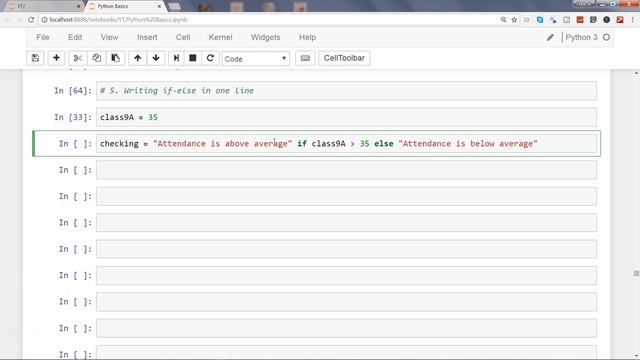
Task: Open the command palette keyboard icon
Action: tap(305, 58)
